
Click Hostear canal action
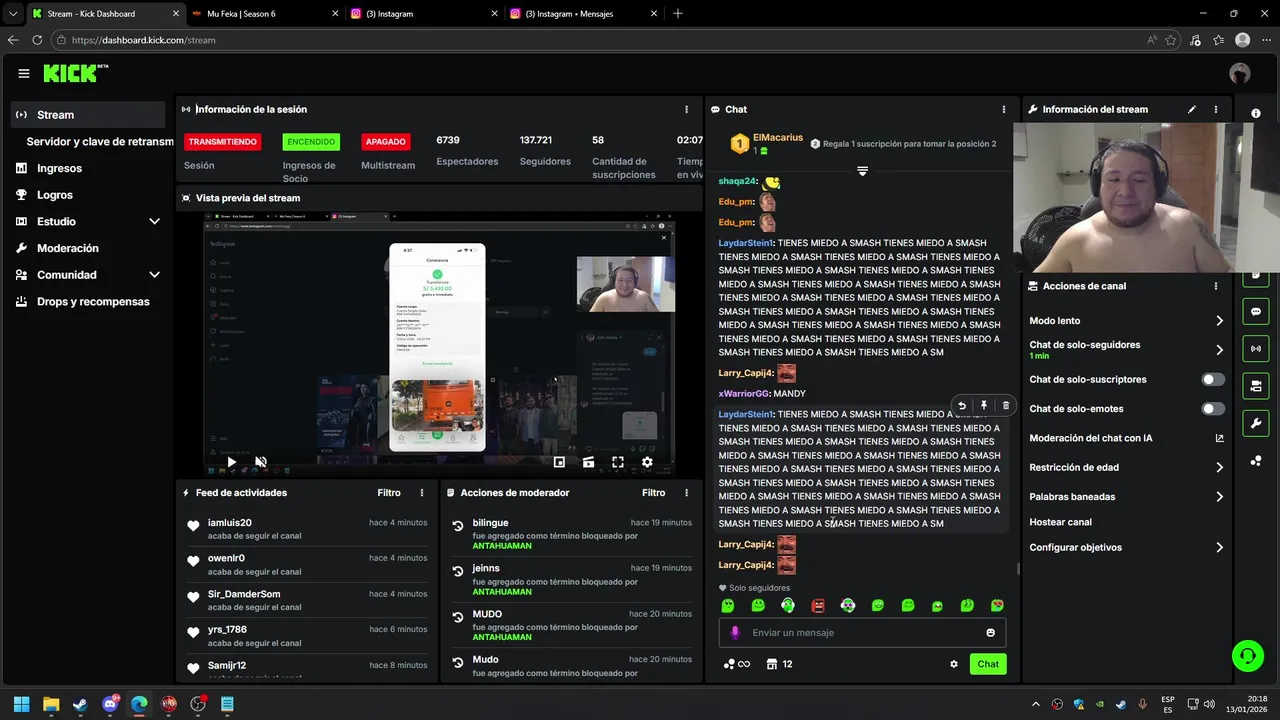[1060, 522]
